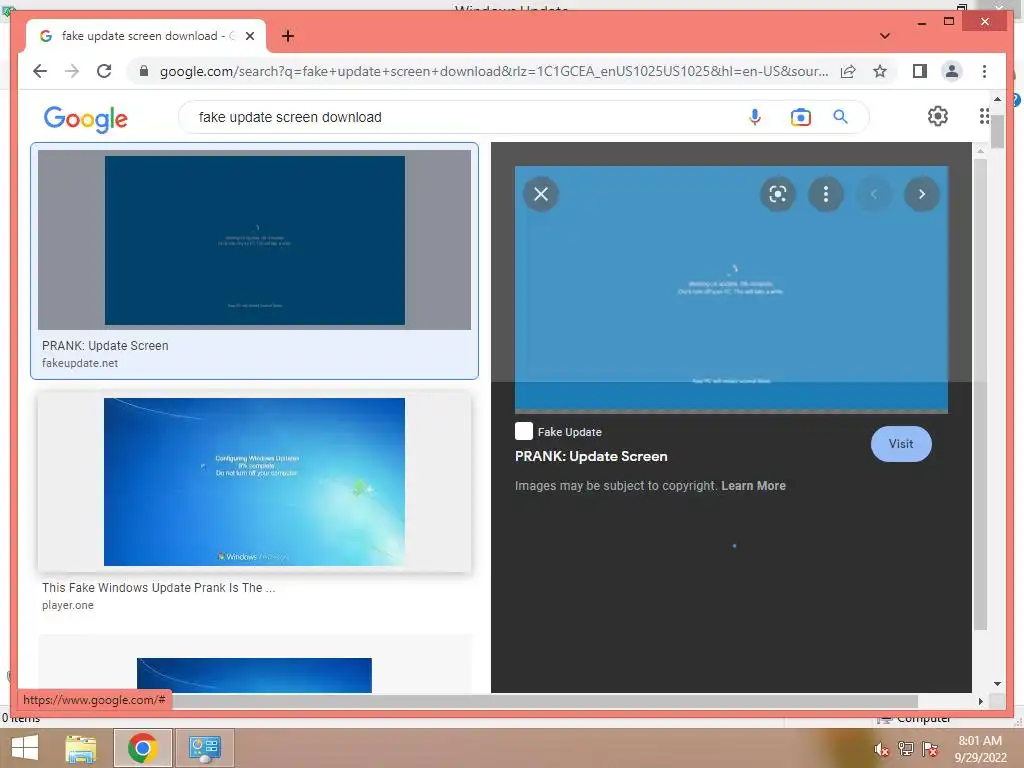The width and height of the screenshot is (1024, 768).
Task: Reload the current page
Action: [104, 71]
